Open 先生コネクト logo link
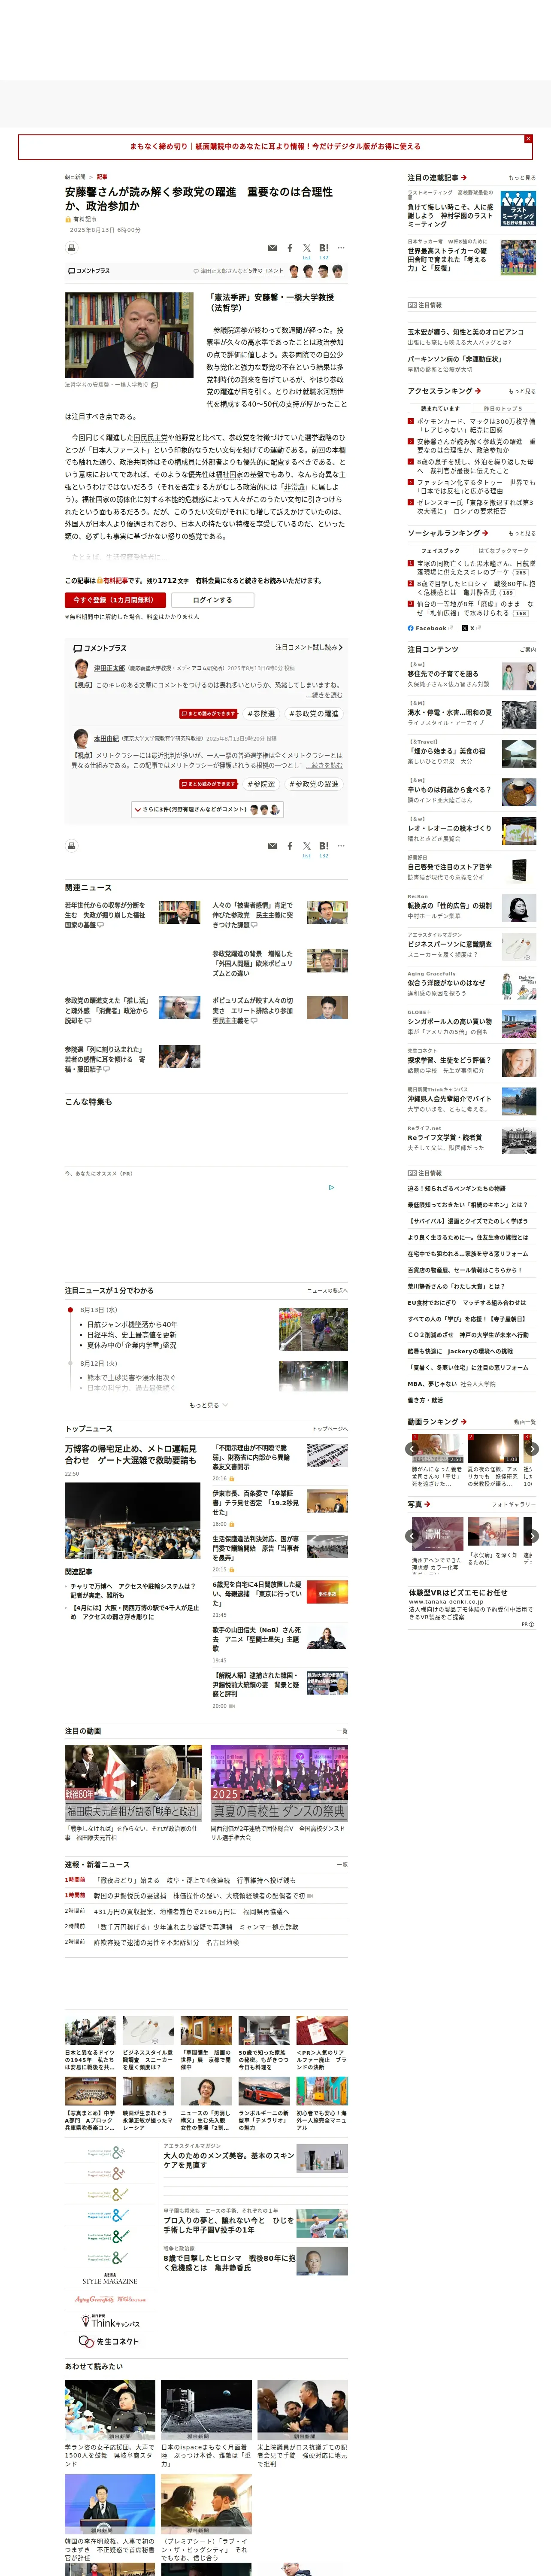 point(109,2342)
